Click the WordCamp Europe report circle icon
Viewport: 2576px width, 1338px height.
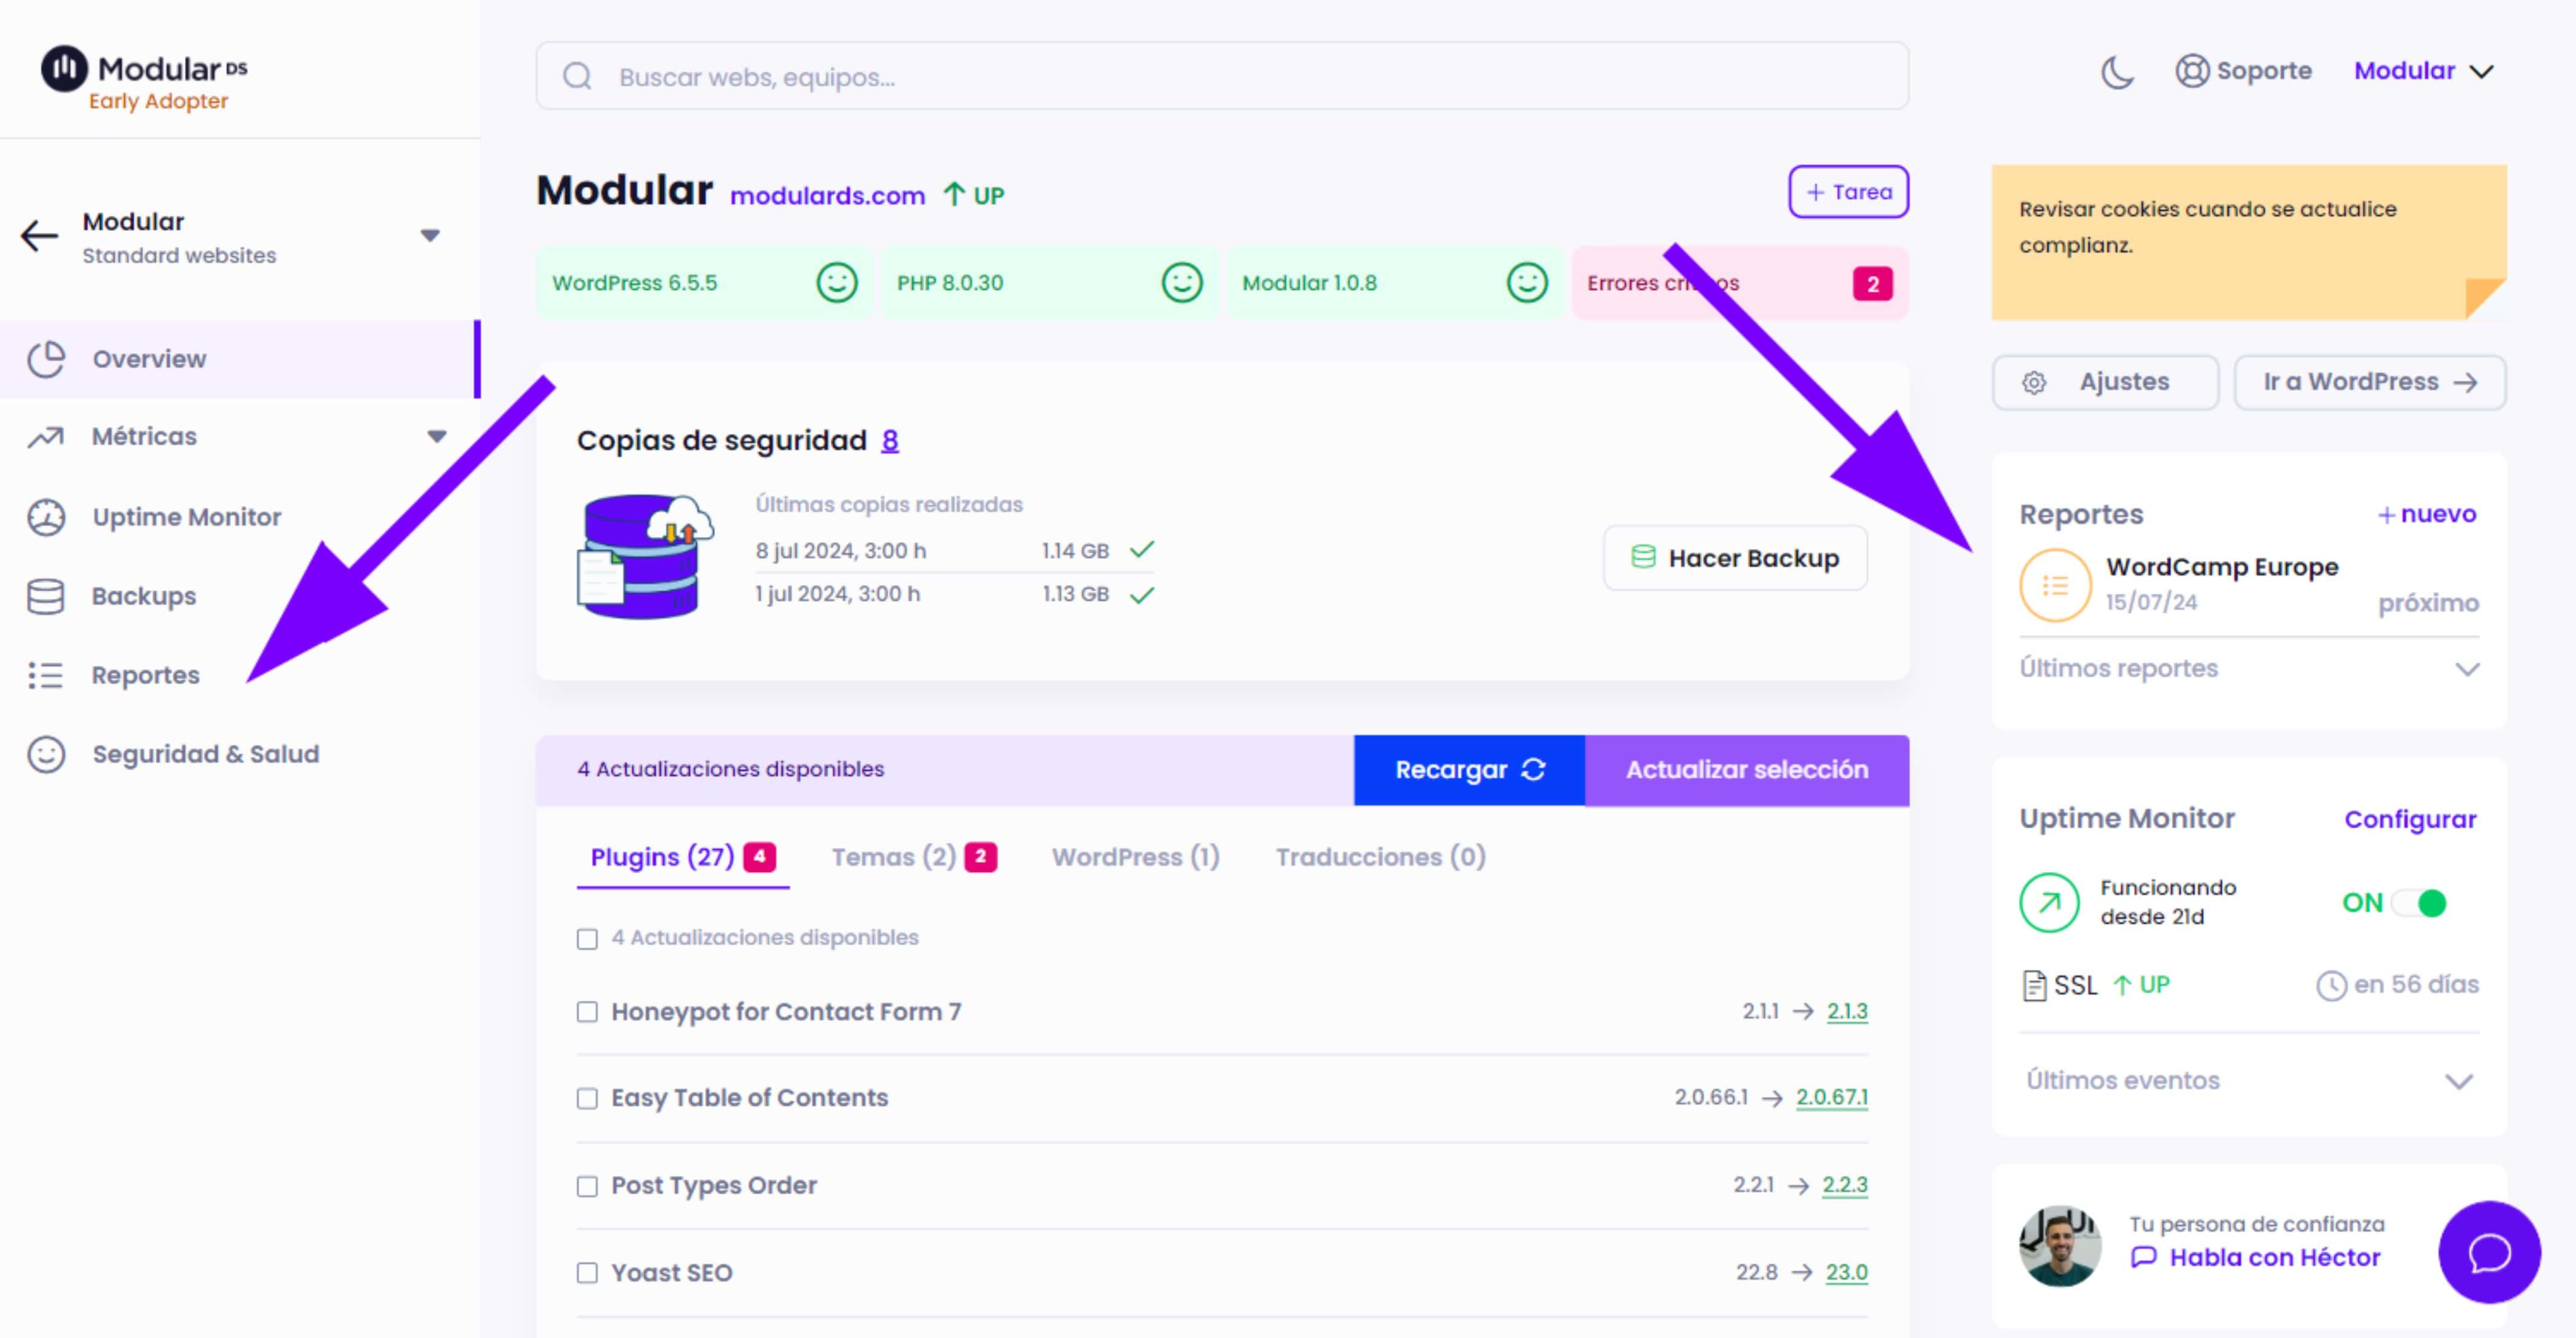[2055, 586]
